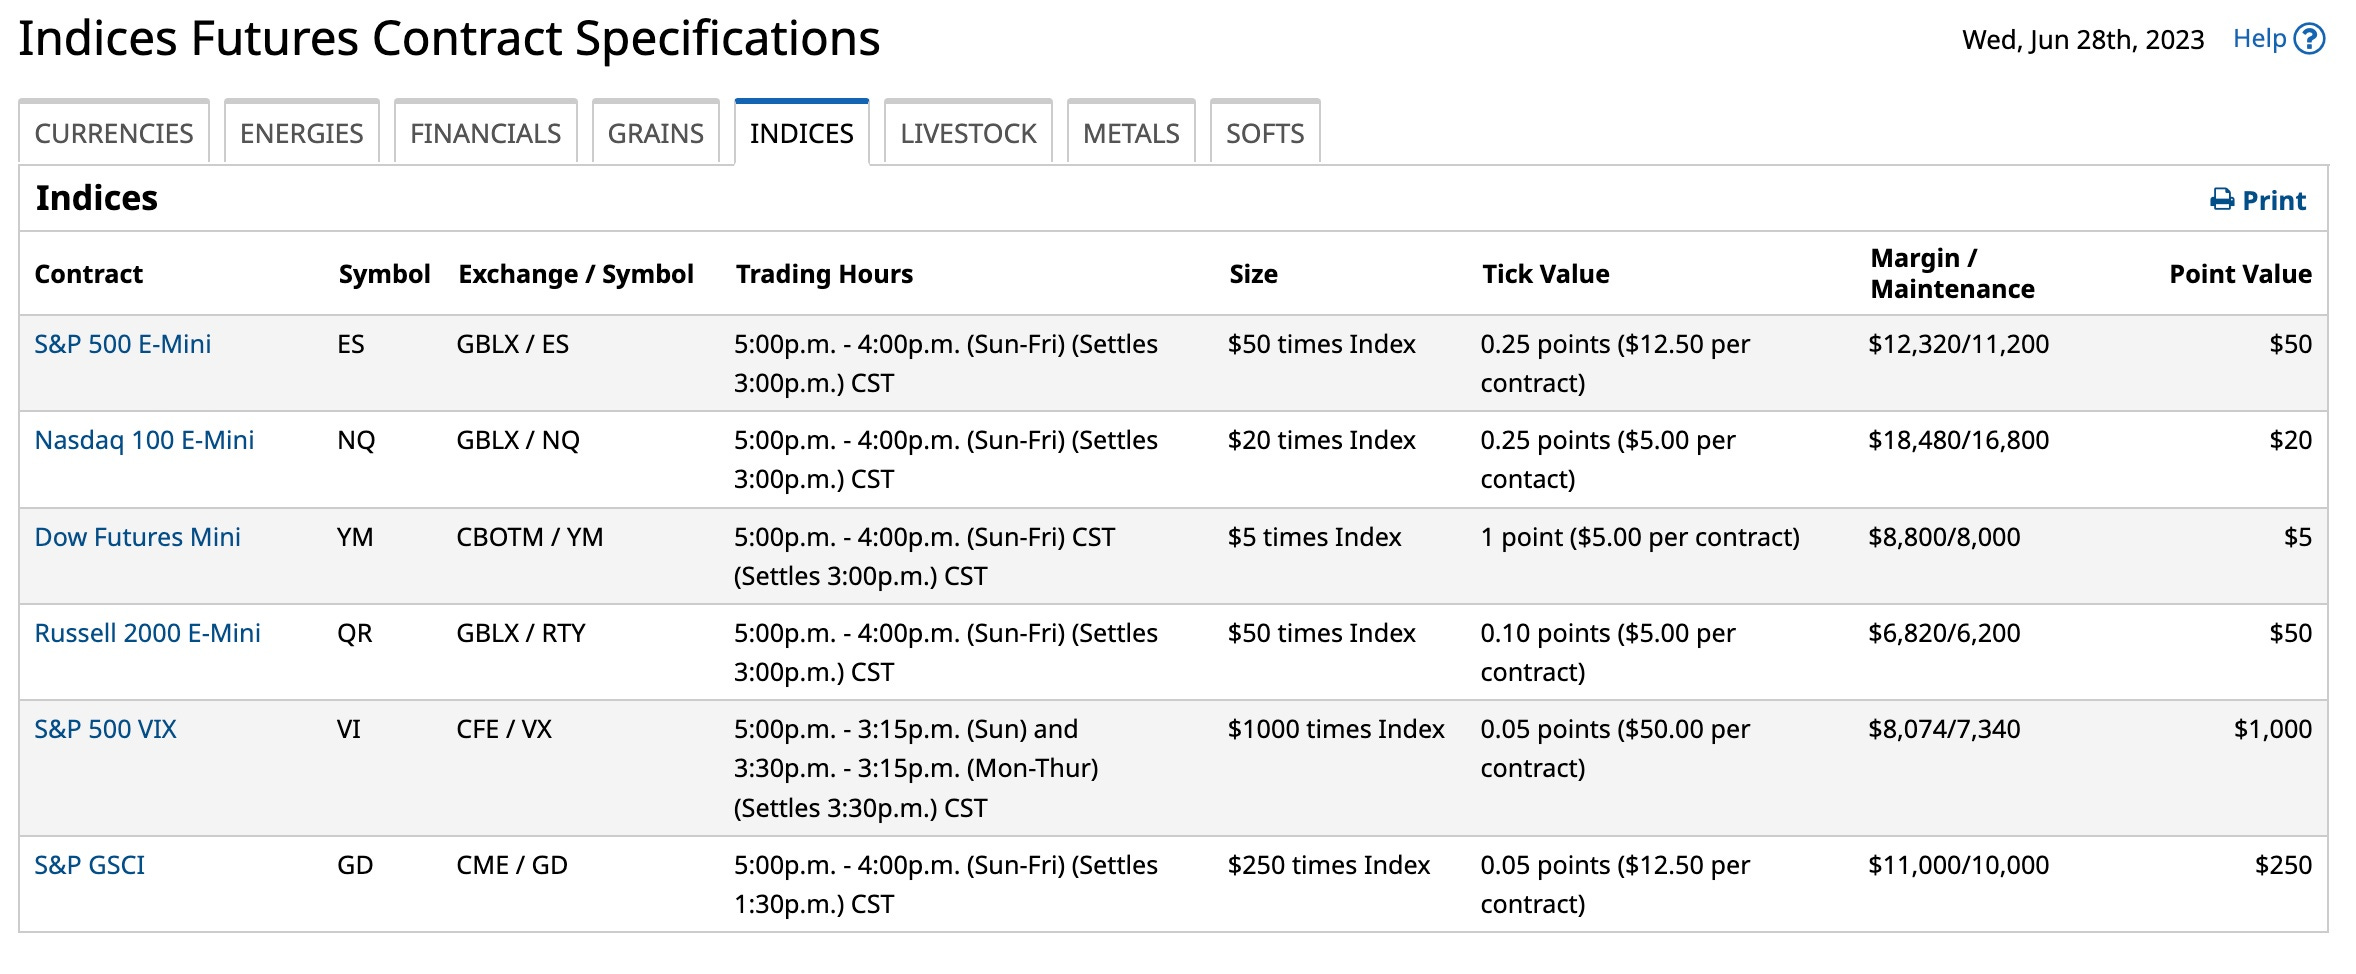
Task: Click the $11,000/10,000 margin value
Action: [x=1959, y=865]
